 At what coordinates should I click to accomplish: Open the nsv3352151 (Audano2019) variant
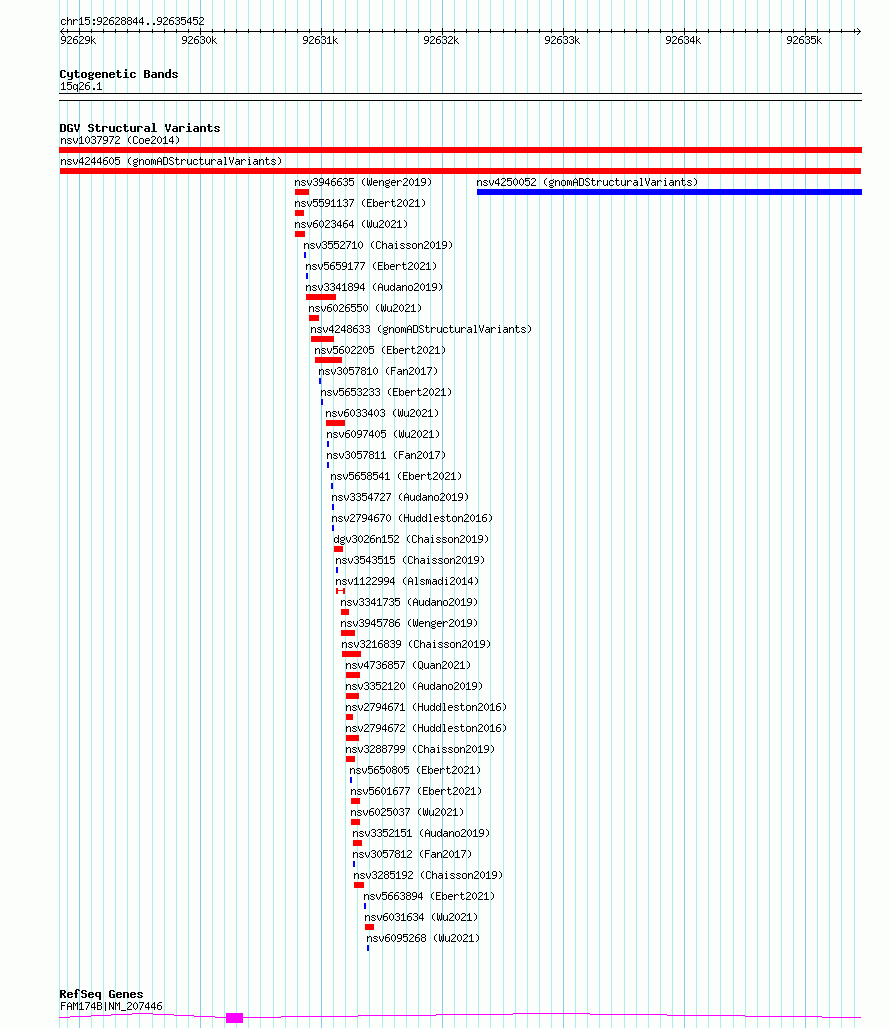point(421,833)
